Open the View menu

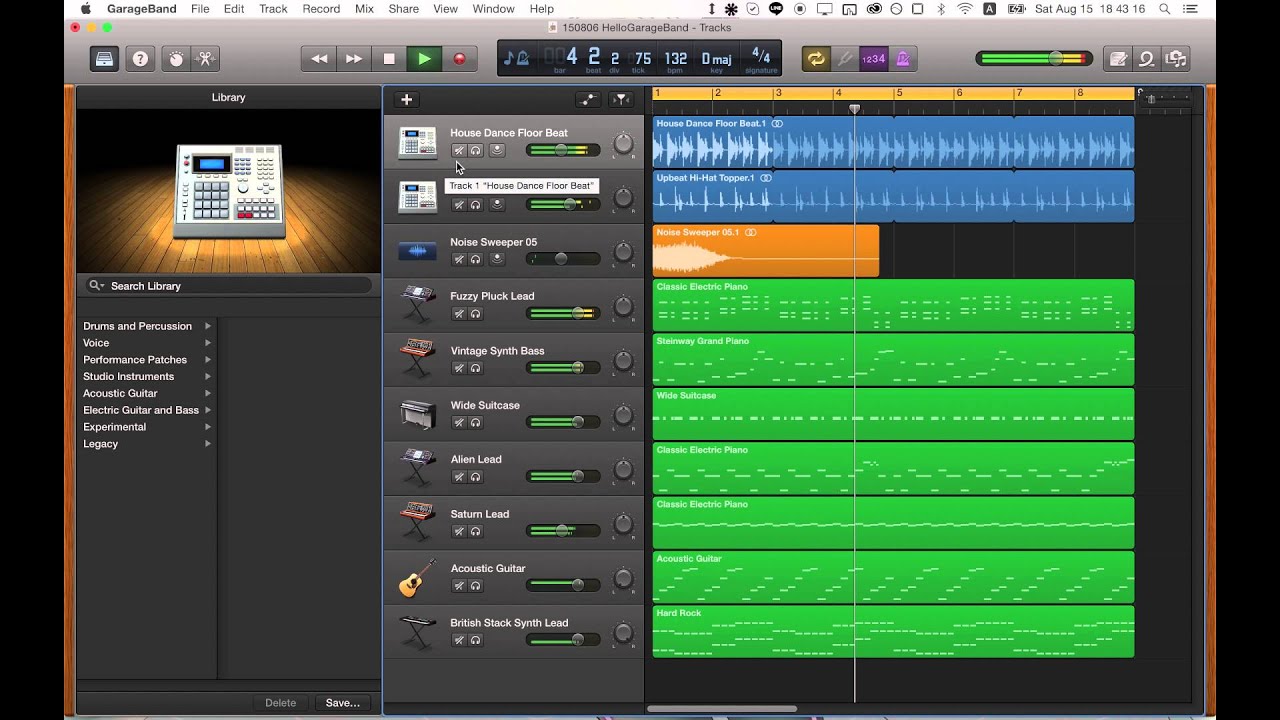pos(446,9)
